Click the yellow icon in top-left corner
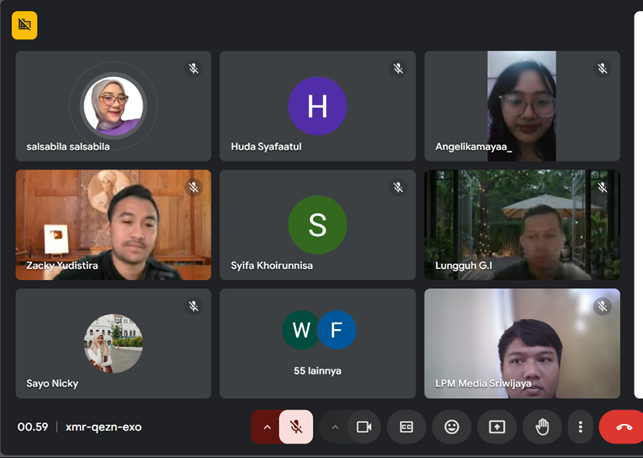 click(24, 25)
